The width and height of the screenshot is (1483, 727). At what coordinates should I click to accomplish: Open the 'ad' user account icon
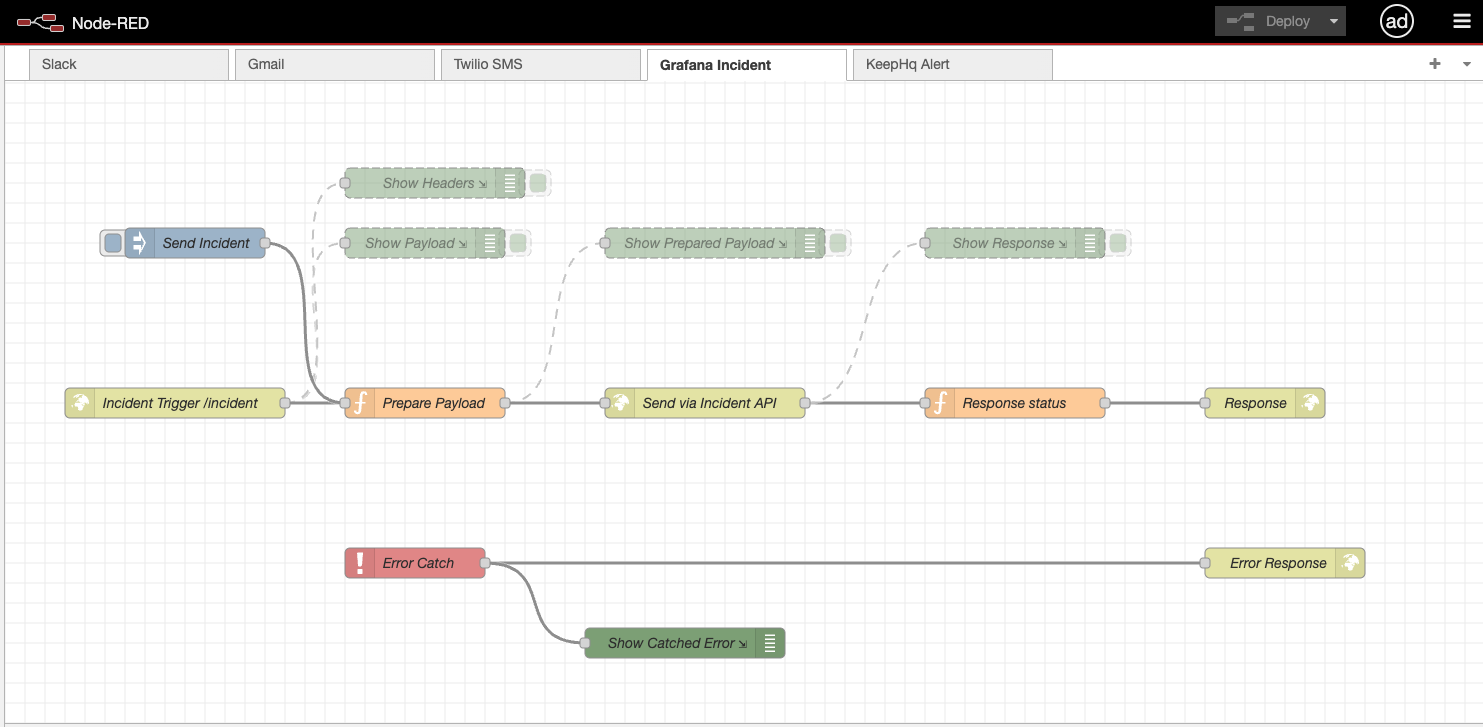point(1396,22)
